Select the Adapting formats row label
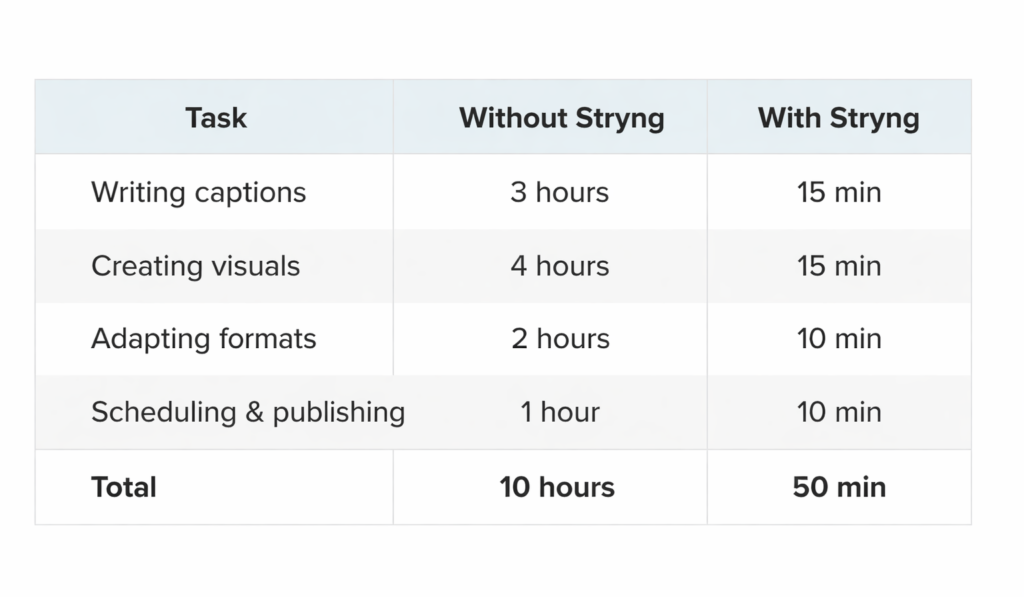 203,339
